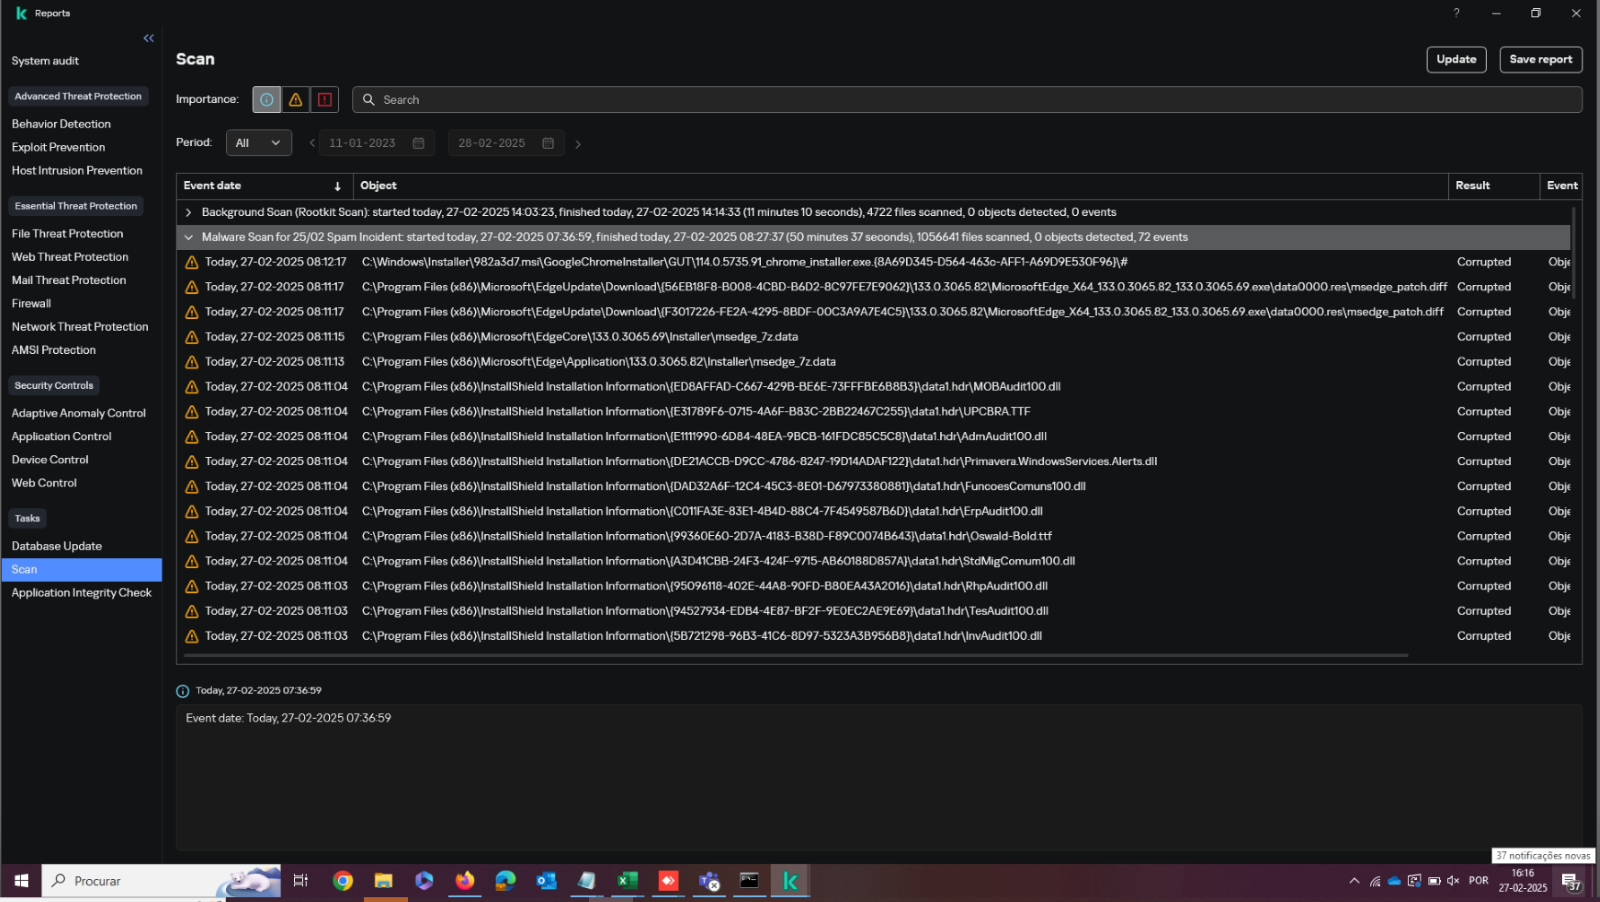The height and width of the screenshot is (902, 1600).
Task: Click Update button
Action: pos(1456,60)
